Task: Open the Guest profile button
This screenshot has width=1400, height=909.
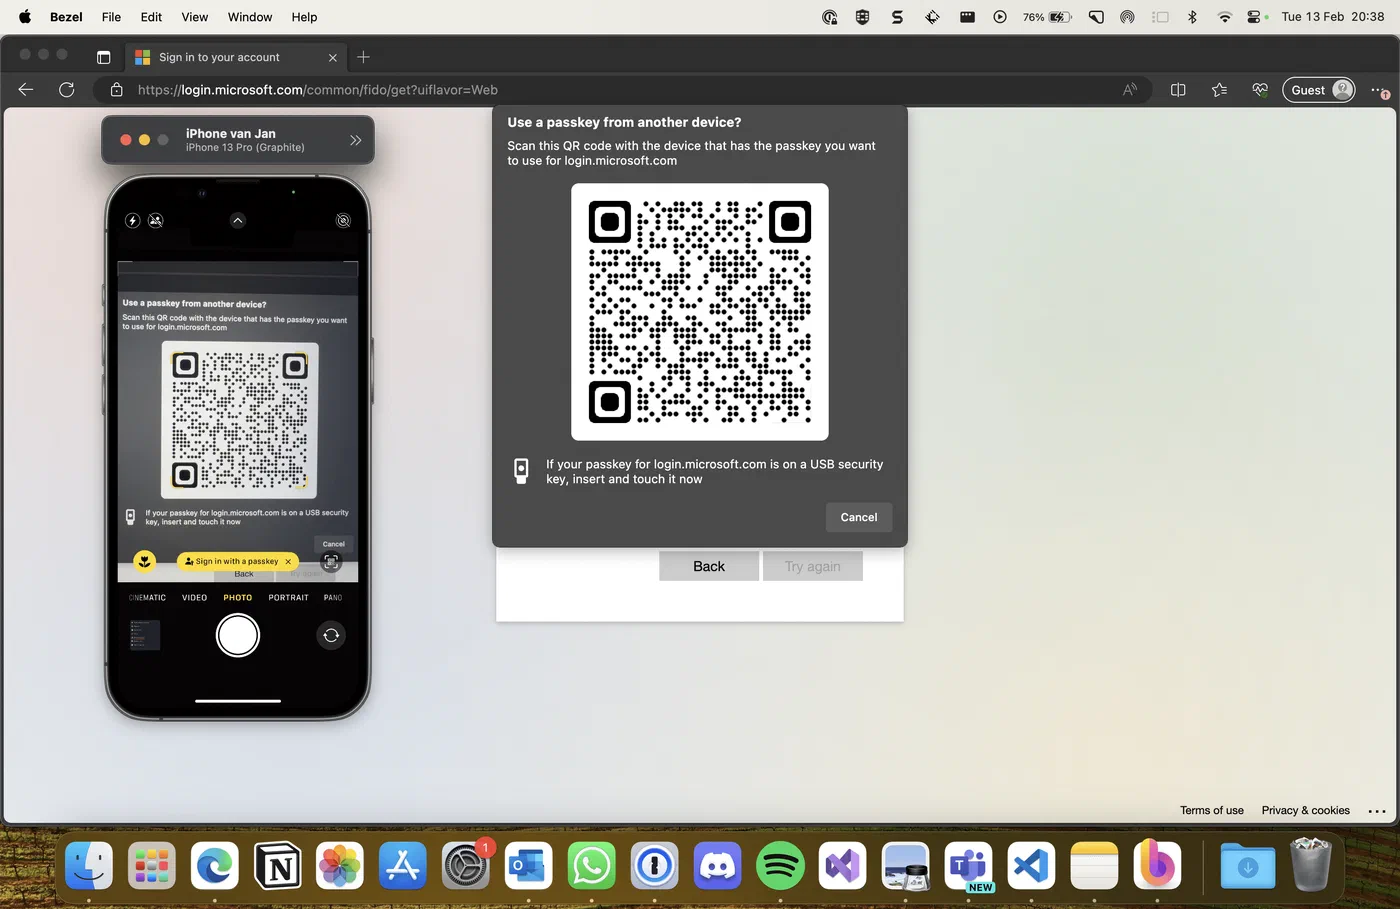Action: [x=1319, y=90]
